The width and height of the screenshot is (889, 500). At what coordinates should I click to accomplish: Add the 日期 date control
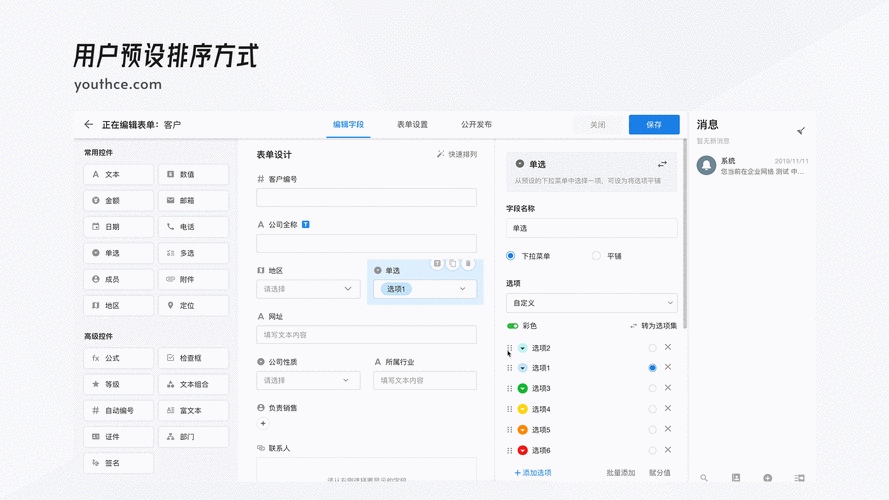tap(118, 227)
